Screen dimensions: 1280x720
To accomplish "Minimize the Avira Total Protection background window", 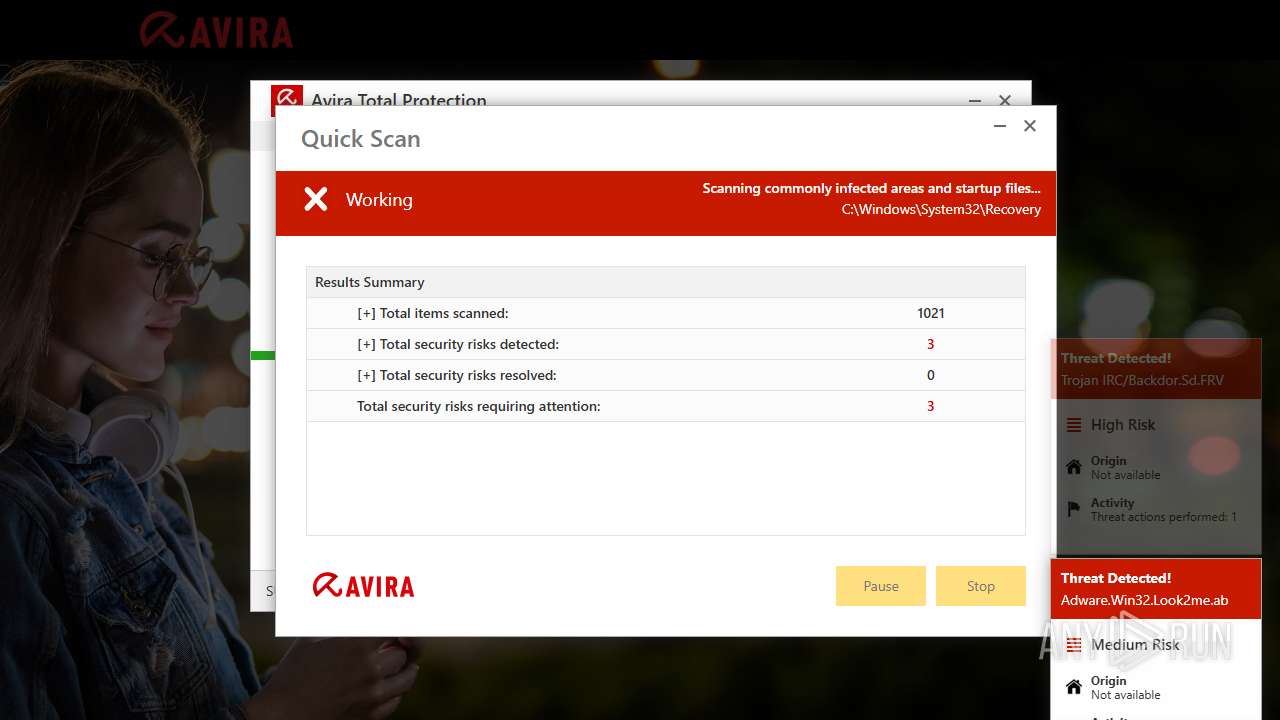I will [975, 100].
